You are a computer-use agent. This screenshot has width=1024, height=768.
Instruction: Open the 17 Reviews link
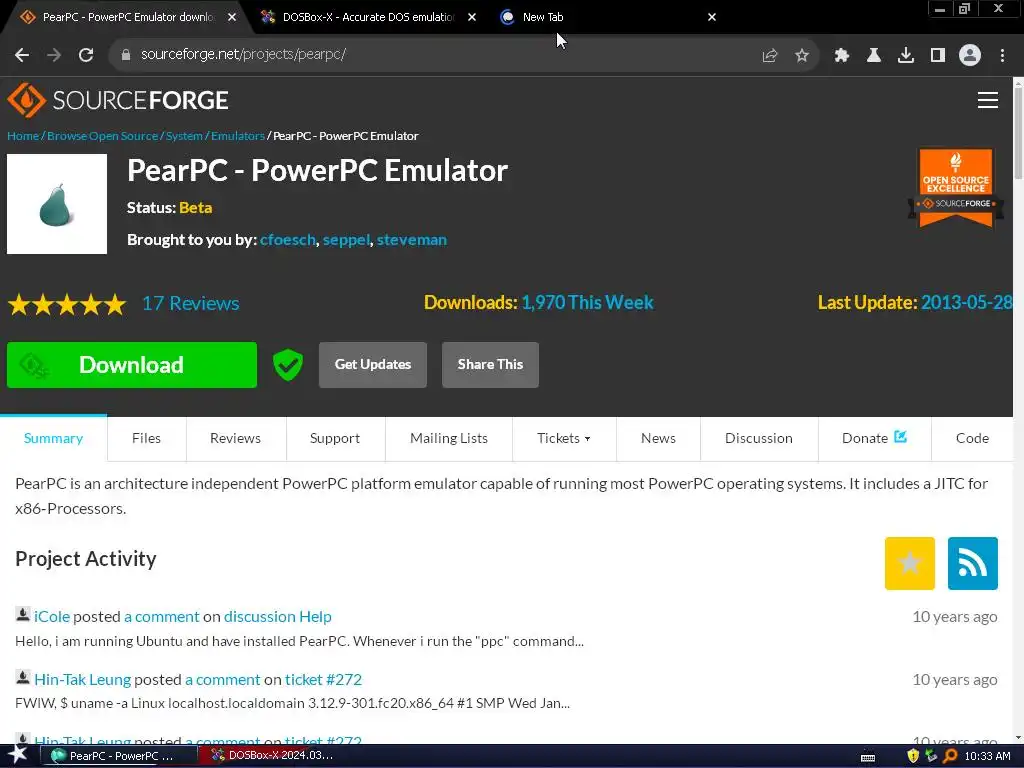(x=191, y=304)
